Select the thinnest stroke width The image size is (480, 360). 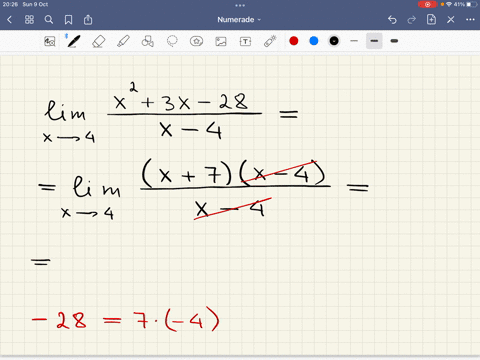pos(354,41)
